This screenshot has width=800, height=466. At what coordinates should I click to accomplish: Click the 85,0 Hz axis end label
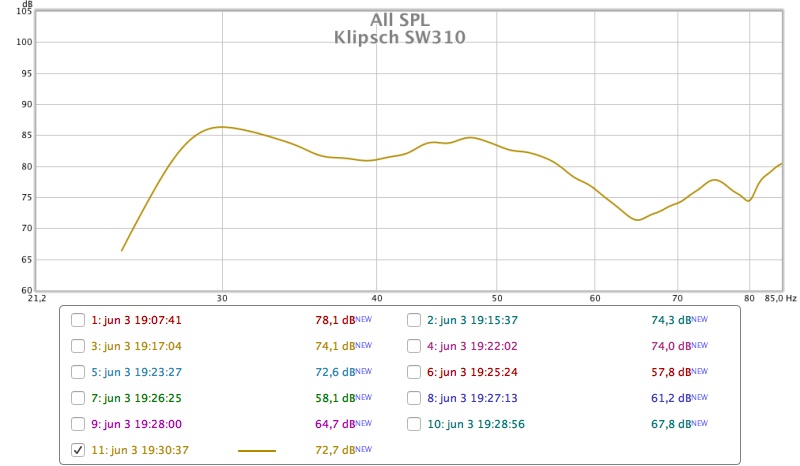pos(780,298)
